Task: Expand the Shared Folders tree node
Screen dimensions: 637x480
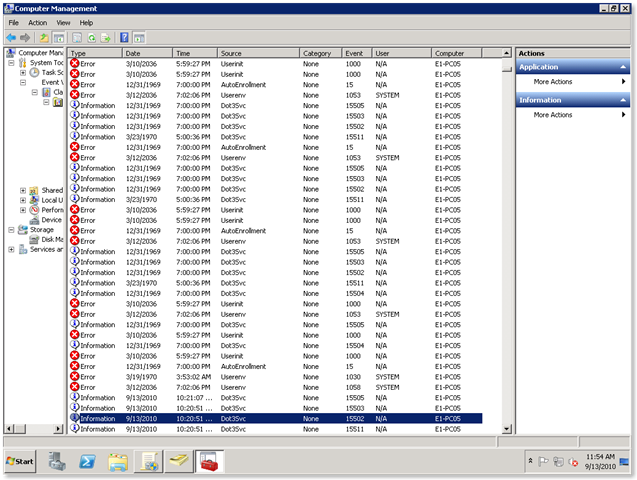Action: 22,190
